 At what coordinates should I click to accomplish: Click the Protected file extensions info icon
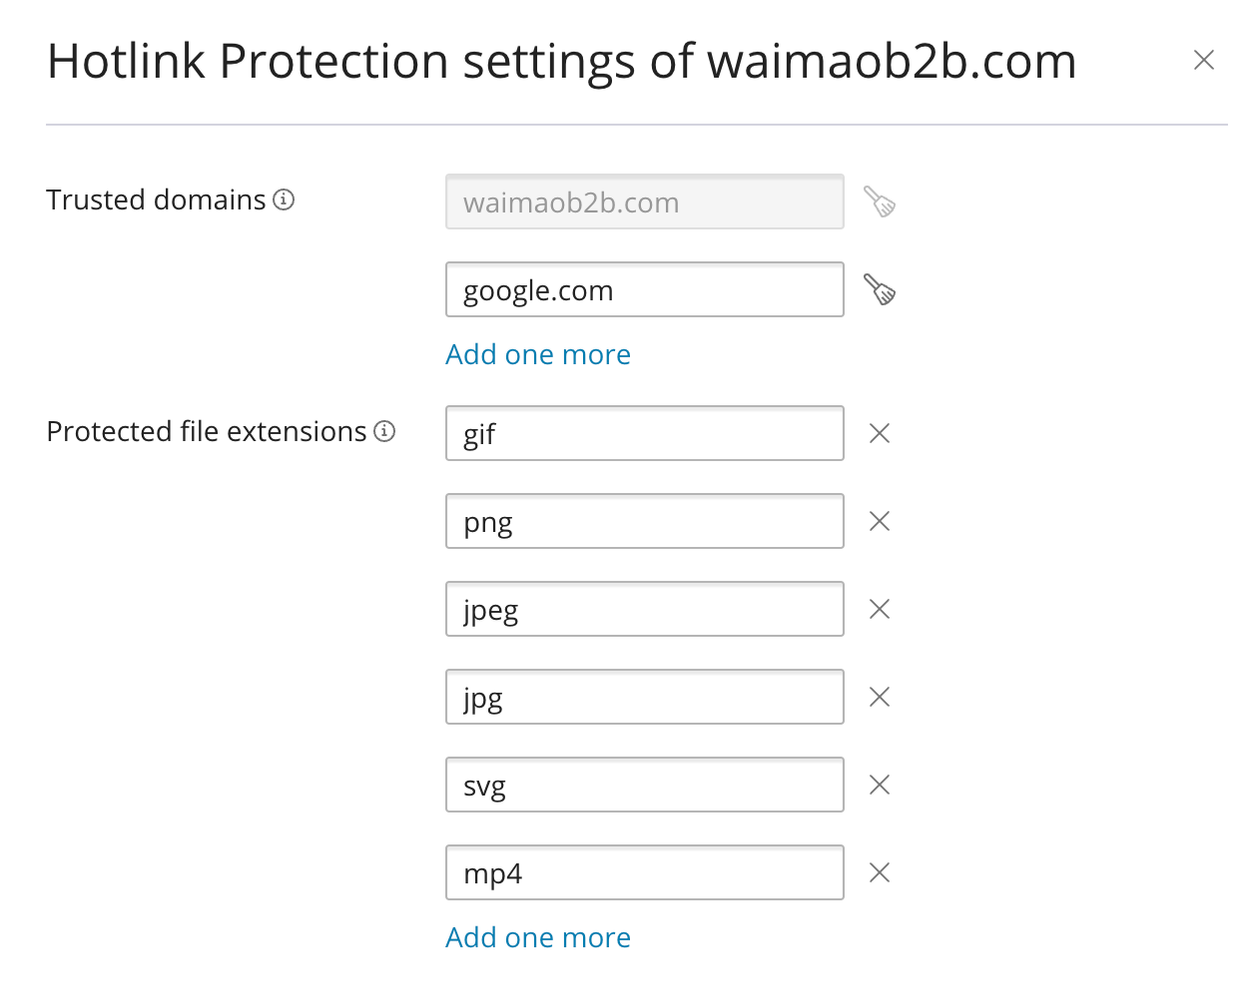tap(383, 431)
